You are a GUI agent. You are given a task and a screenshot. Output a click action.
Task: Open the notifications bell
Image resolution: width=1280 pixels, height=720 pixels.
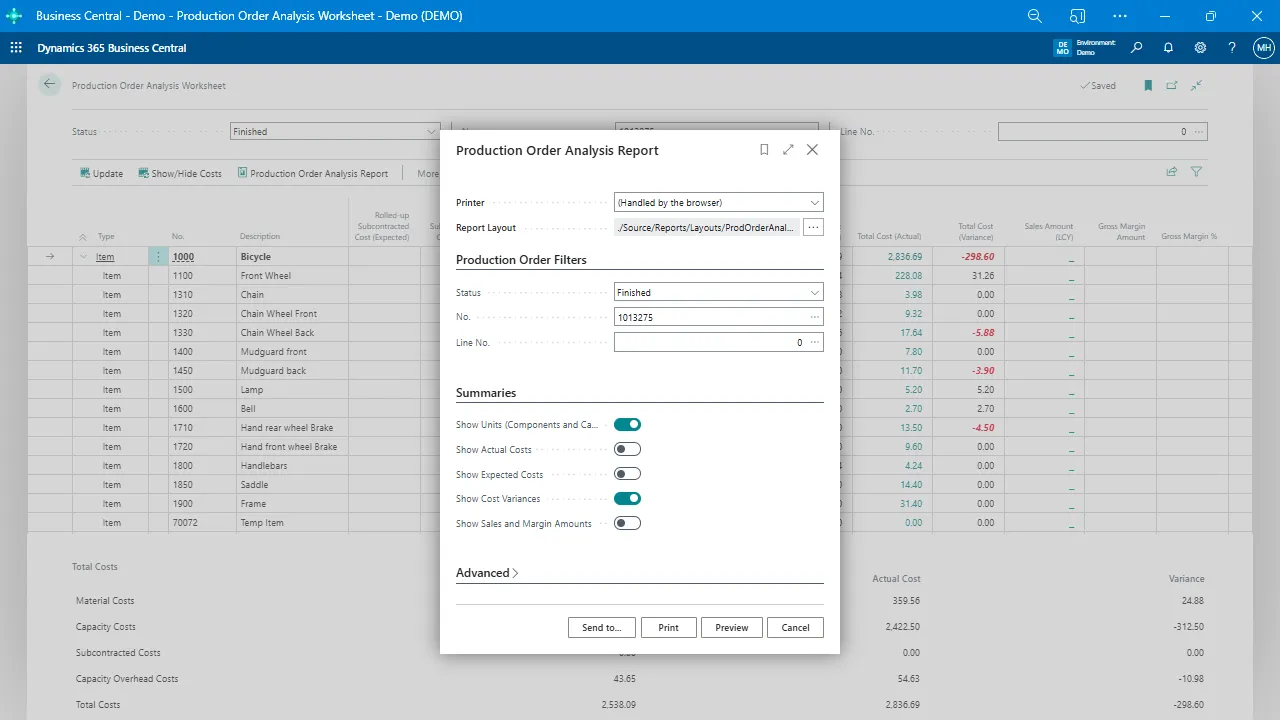1168,48
